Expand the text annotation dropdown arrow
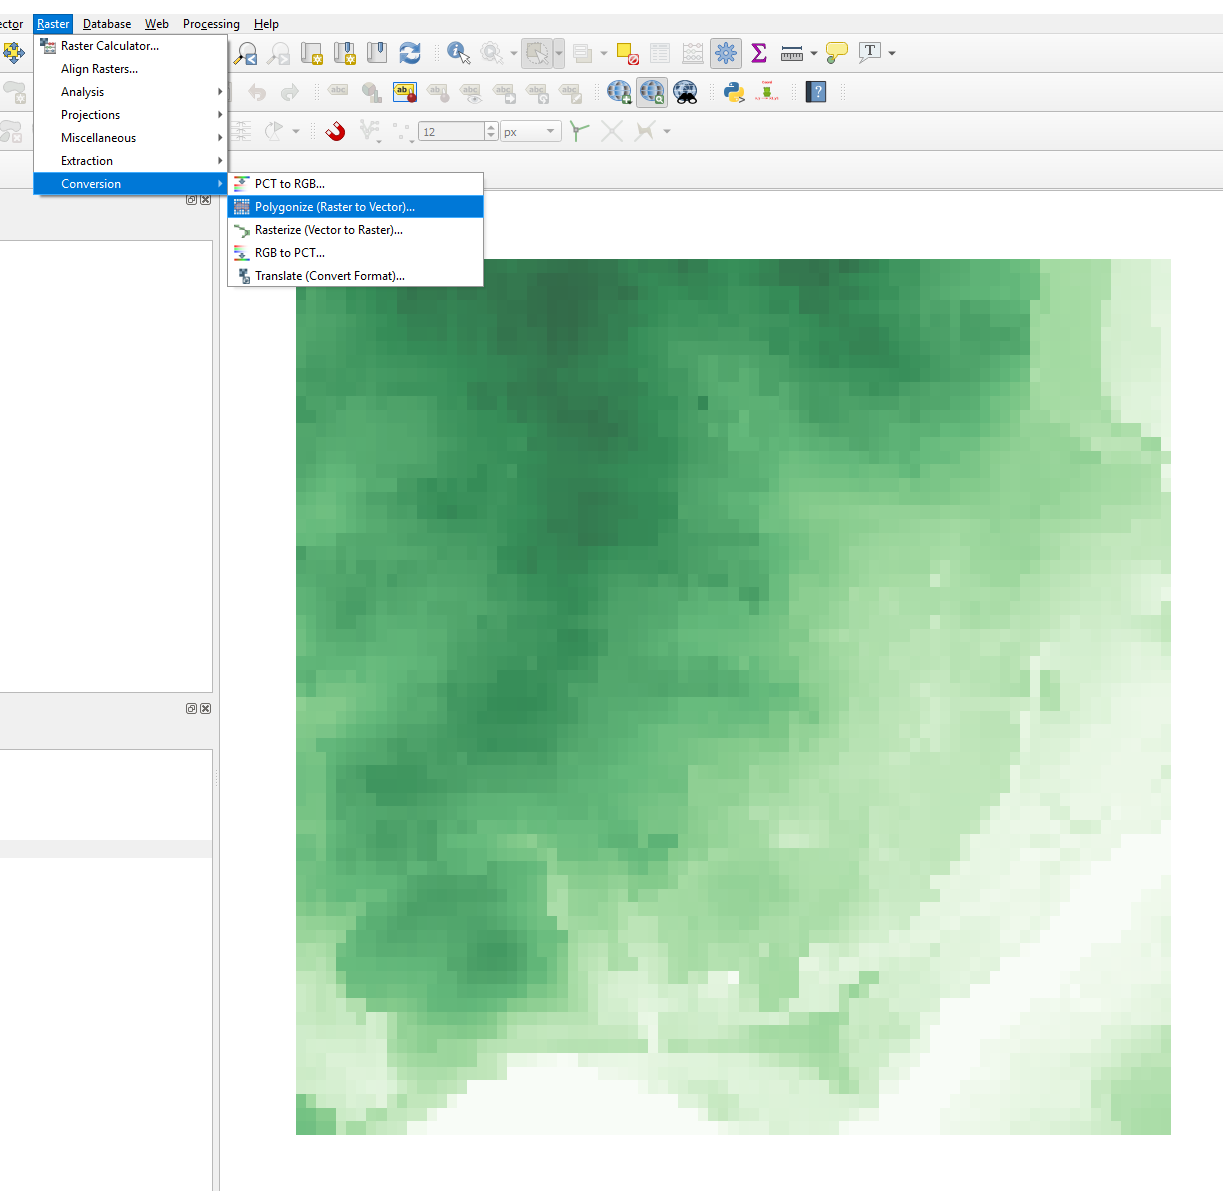 pyautogui.click(x=892, y=53)
